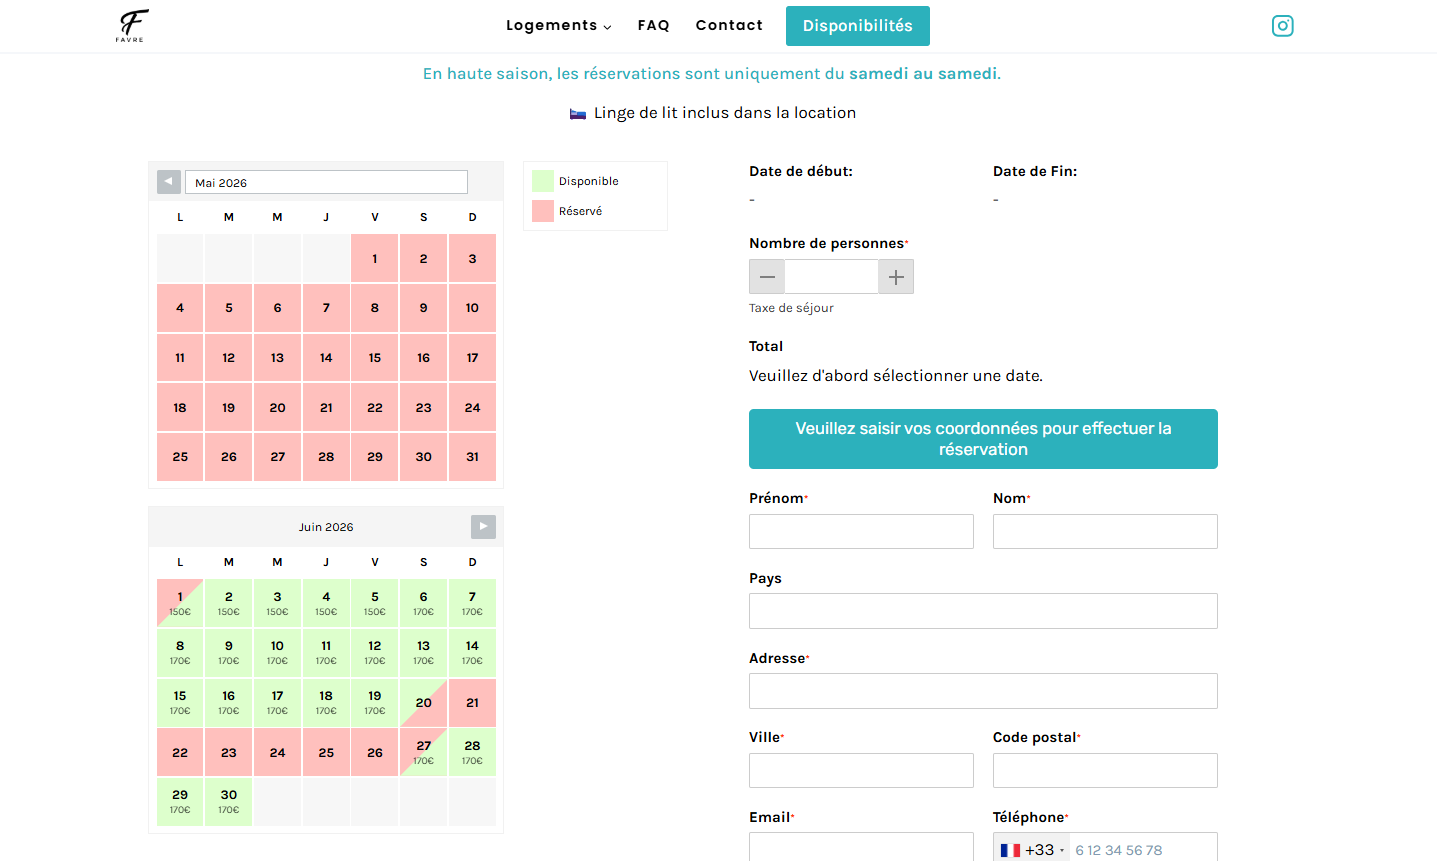Screen dimensions: 1437x861
Task: Click the pink Réservé legend swatch
Action: 543,211
